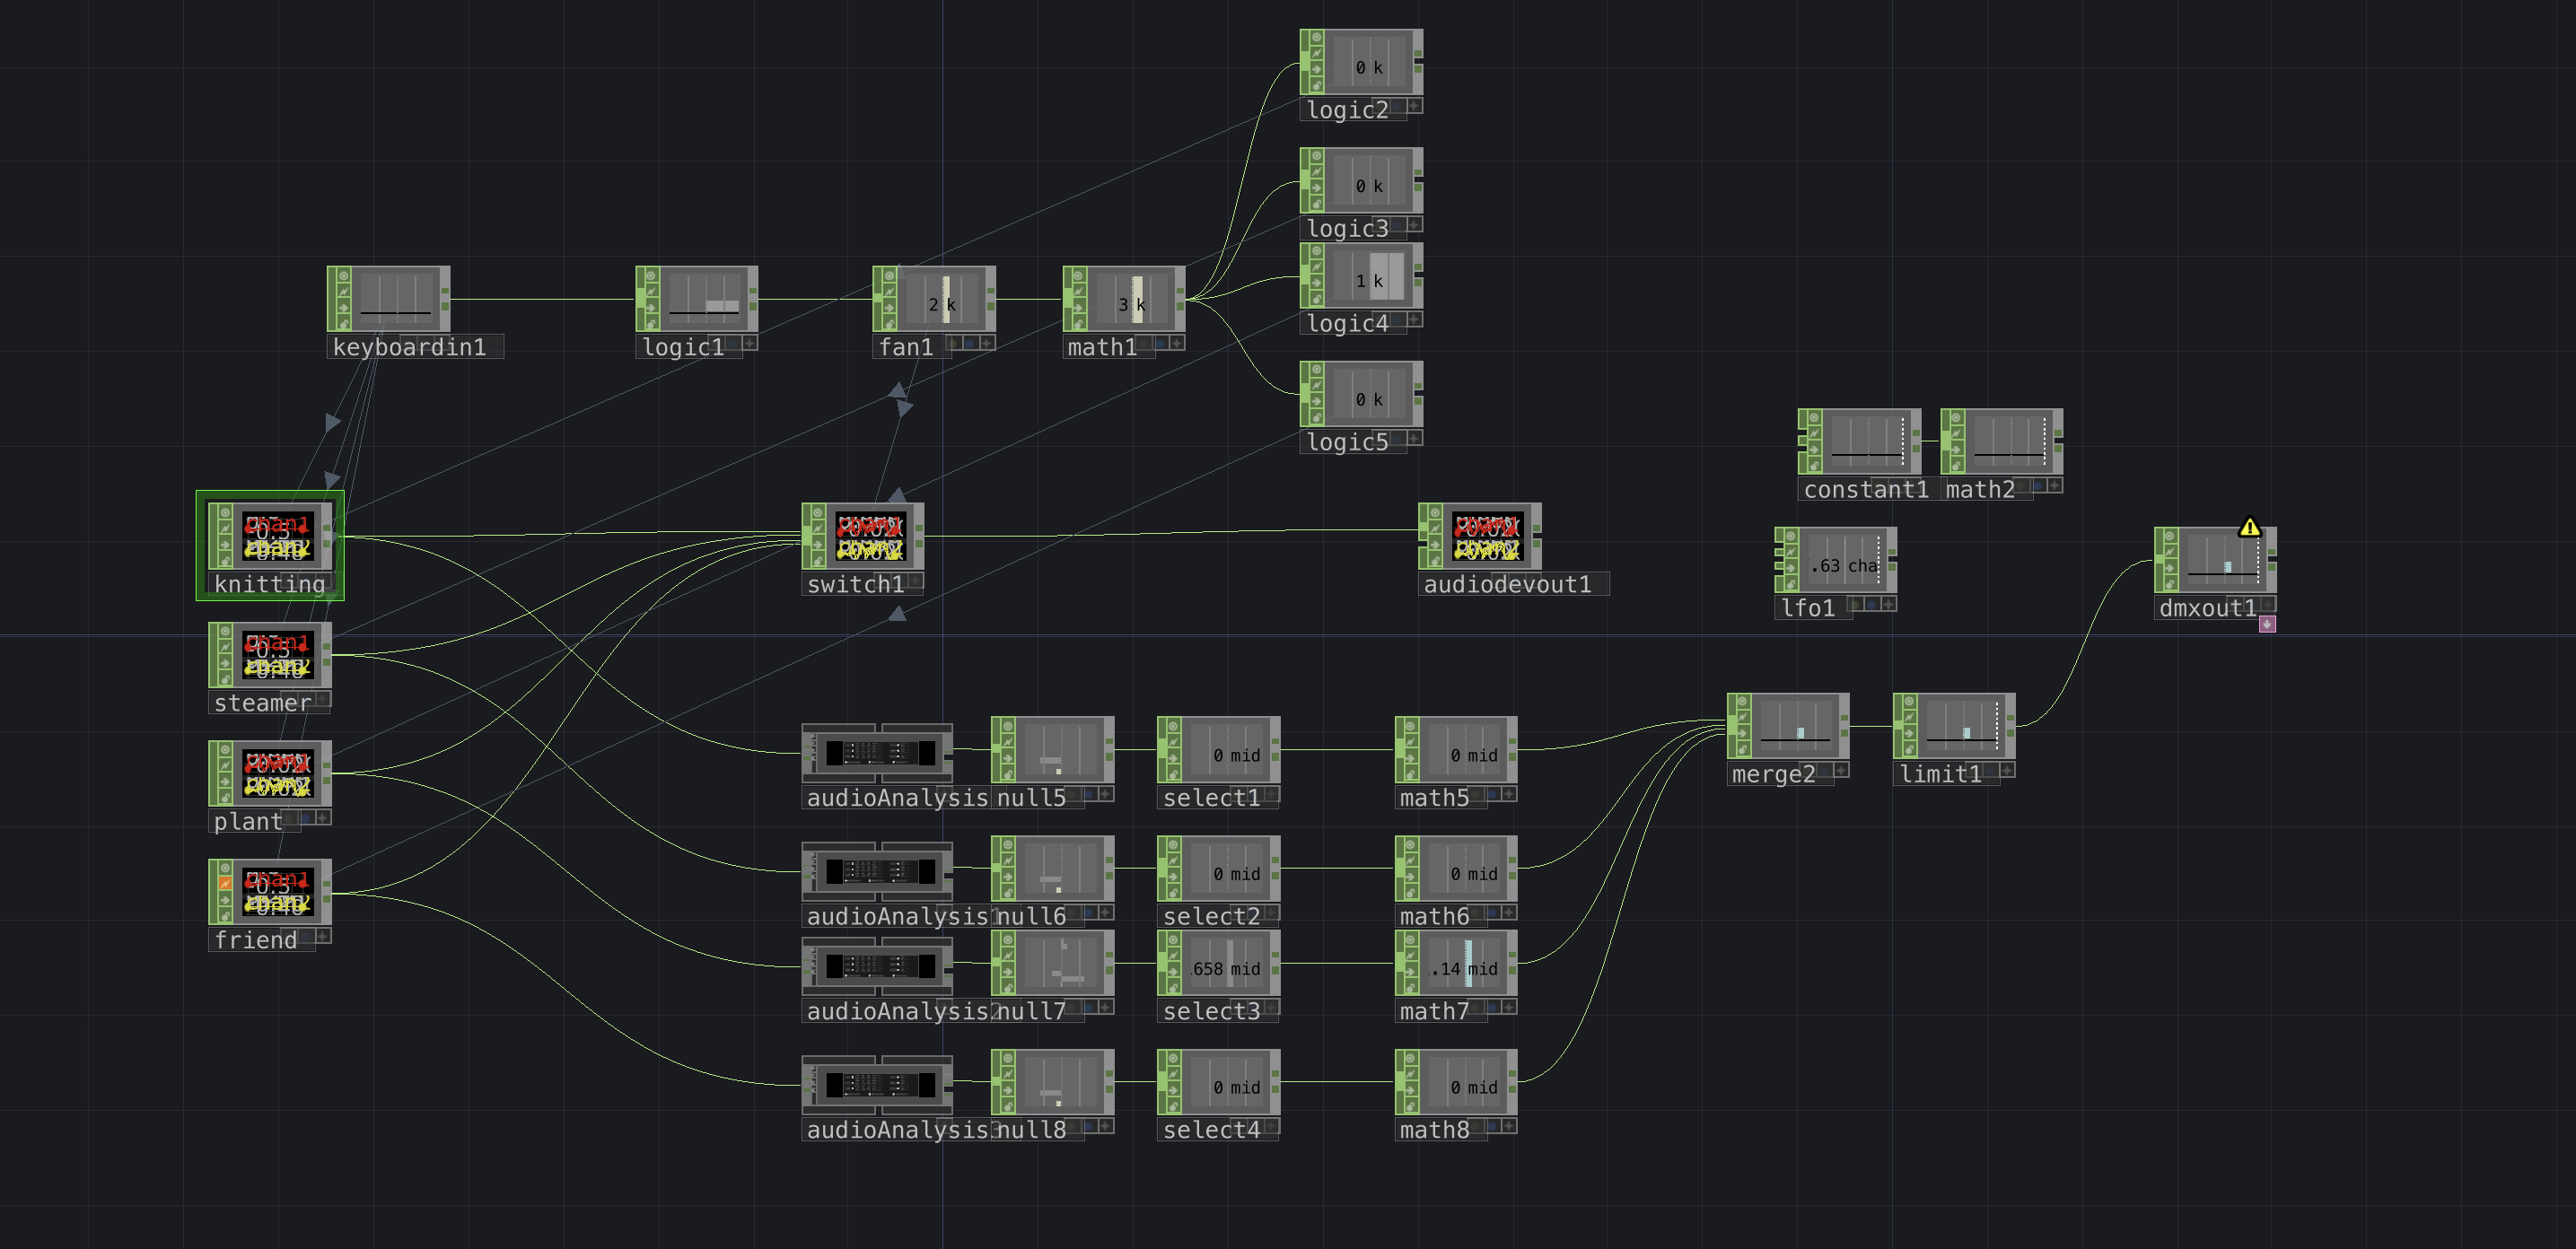
Task: Click the viewer active flag on logic4
Action: (x=1315, y=251)
